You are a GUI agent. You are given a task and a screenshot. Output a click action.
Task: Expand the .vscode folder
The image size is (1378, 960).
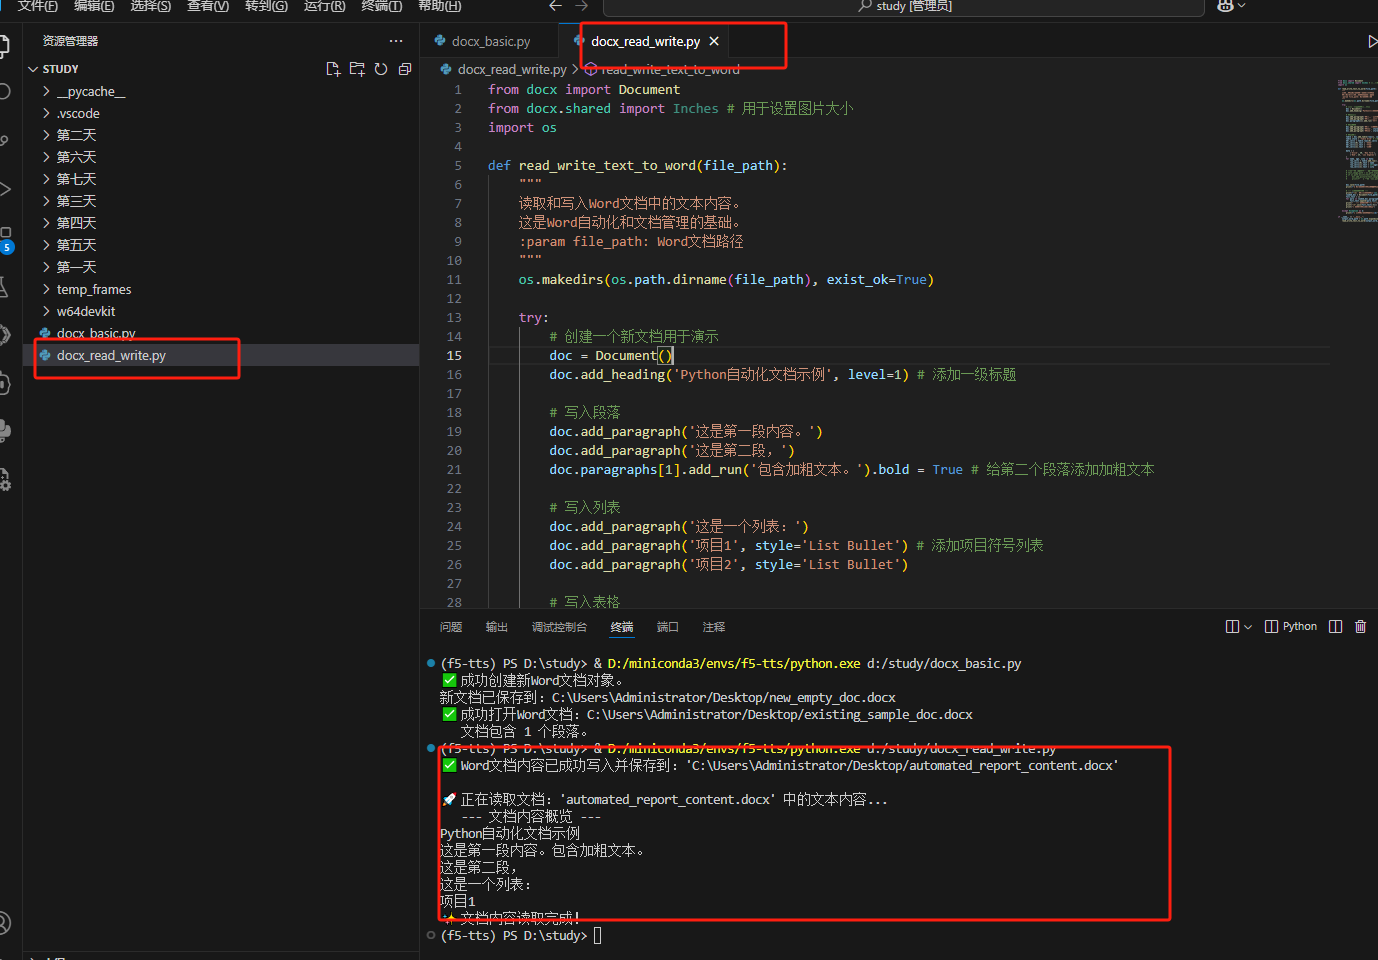221,113
